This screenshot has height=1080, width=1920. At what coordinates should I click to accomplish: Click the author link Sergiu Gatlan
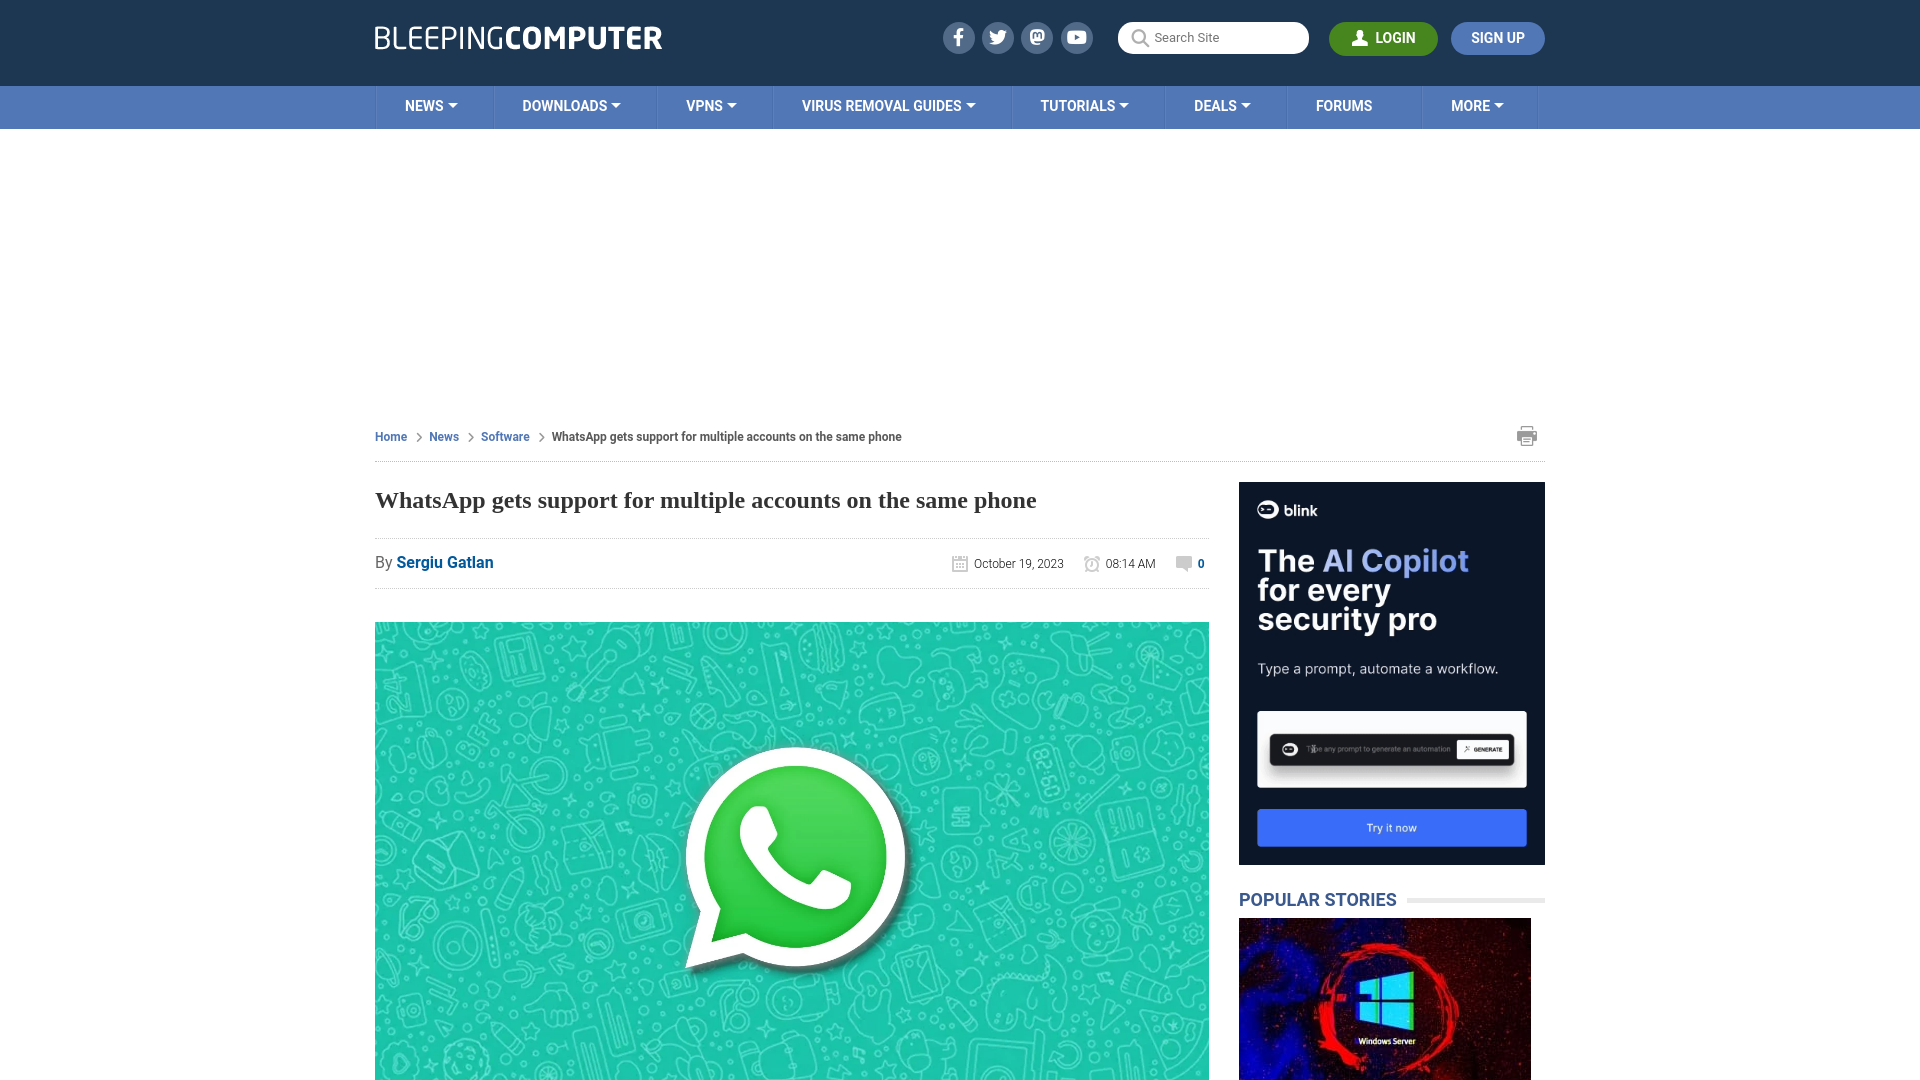(x=444, y=562)
